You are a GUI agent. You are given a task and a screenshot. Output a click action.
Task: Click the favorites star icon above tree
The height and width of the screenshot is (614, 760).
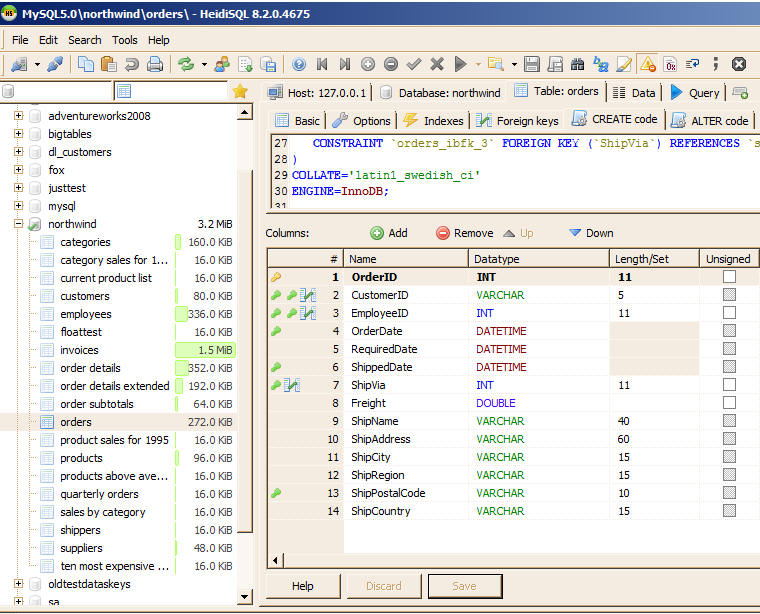tap(240, 91)
